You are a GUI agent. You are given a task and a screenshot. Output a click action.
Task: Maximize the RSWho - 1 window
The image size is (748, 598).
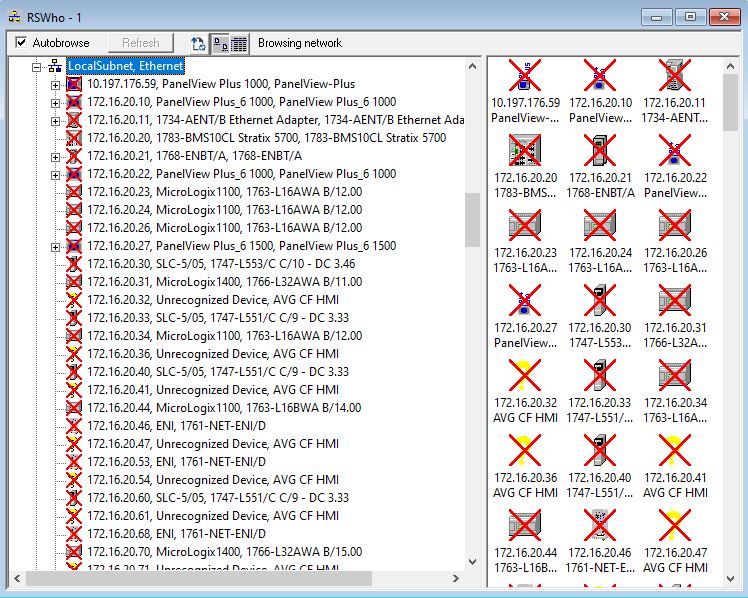pyautogui.click(x=690, y=17)
